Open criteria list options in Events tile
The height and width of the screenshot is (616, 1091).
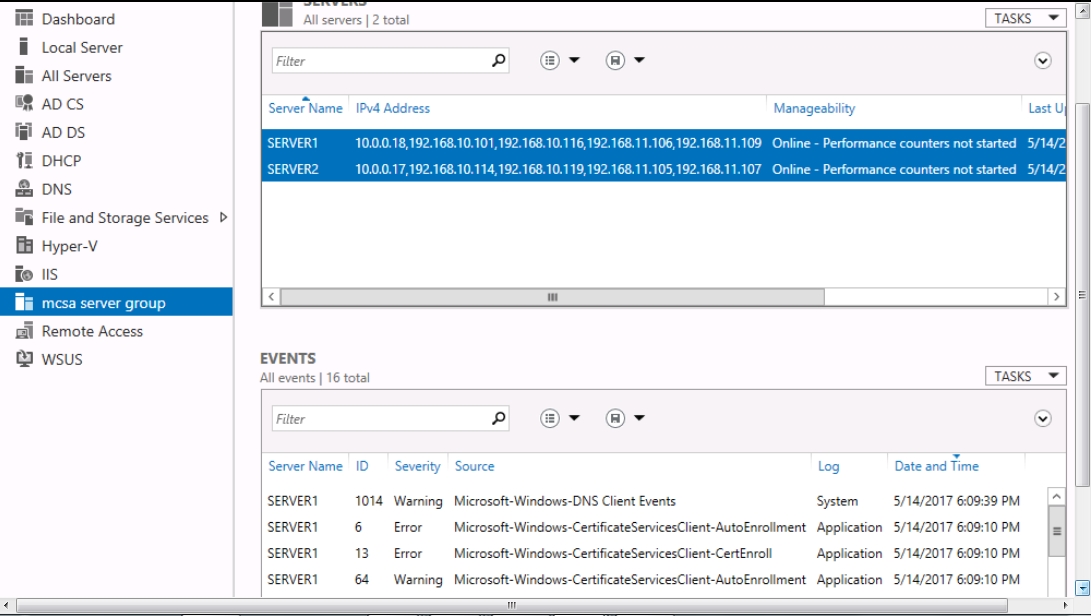coord(550,418)
